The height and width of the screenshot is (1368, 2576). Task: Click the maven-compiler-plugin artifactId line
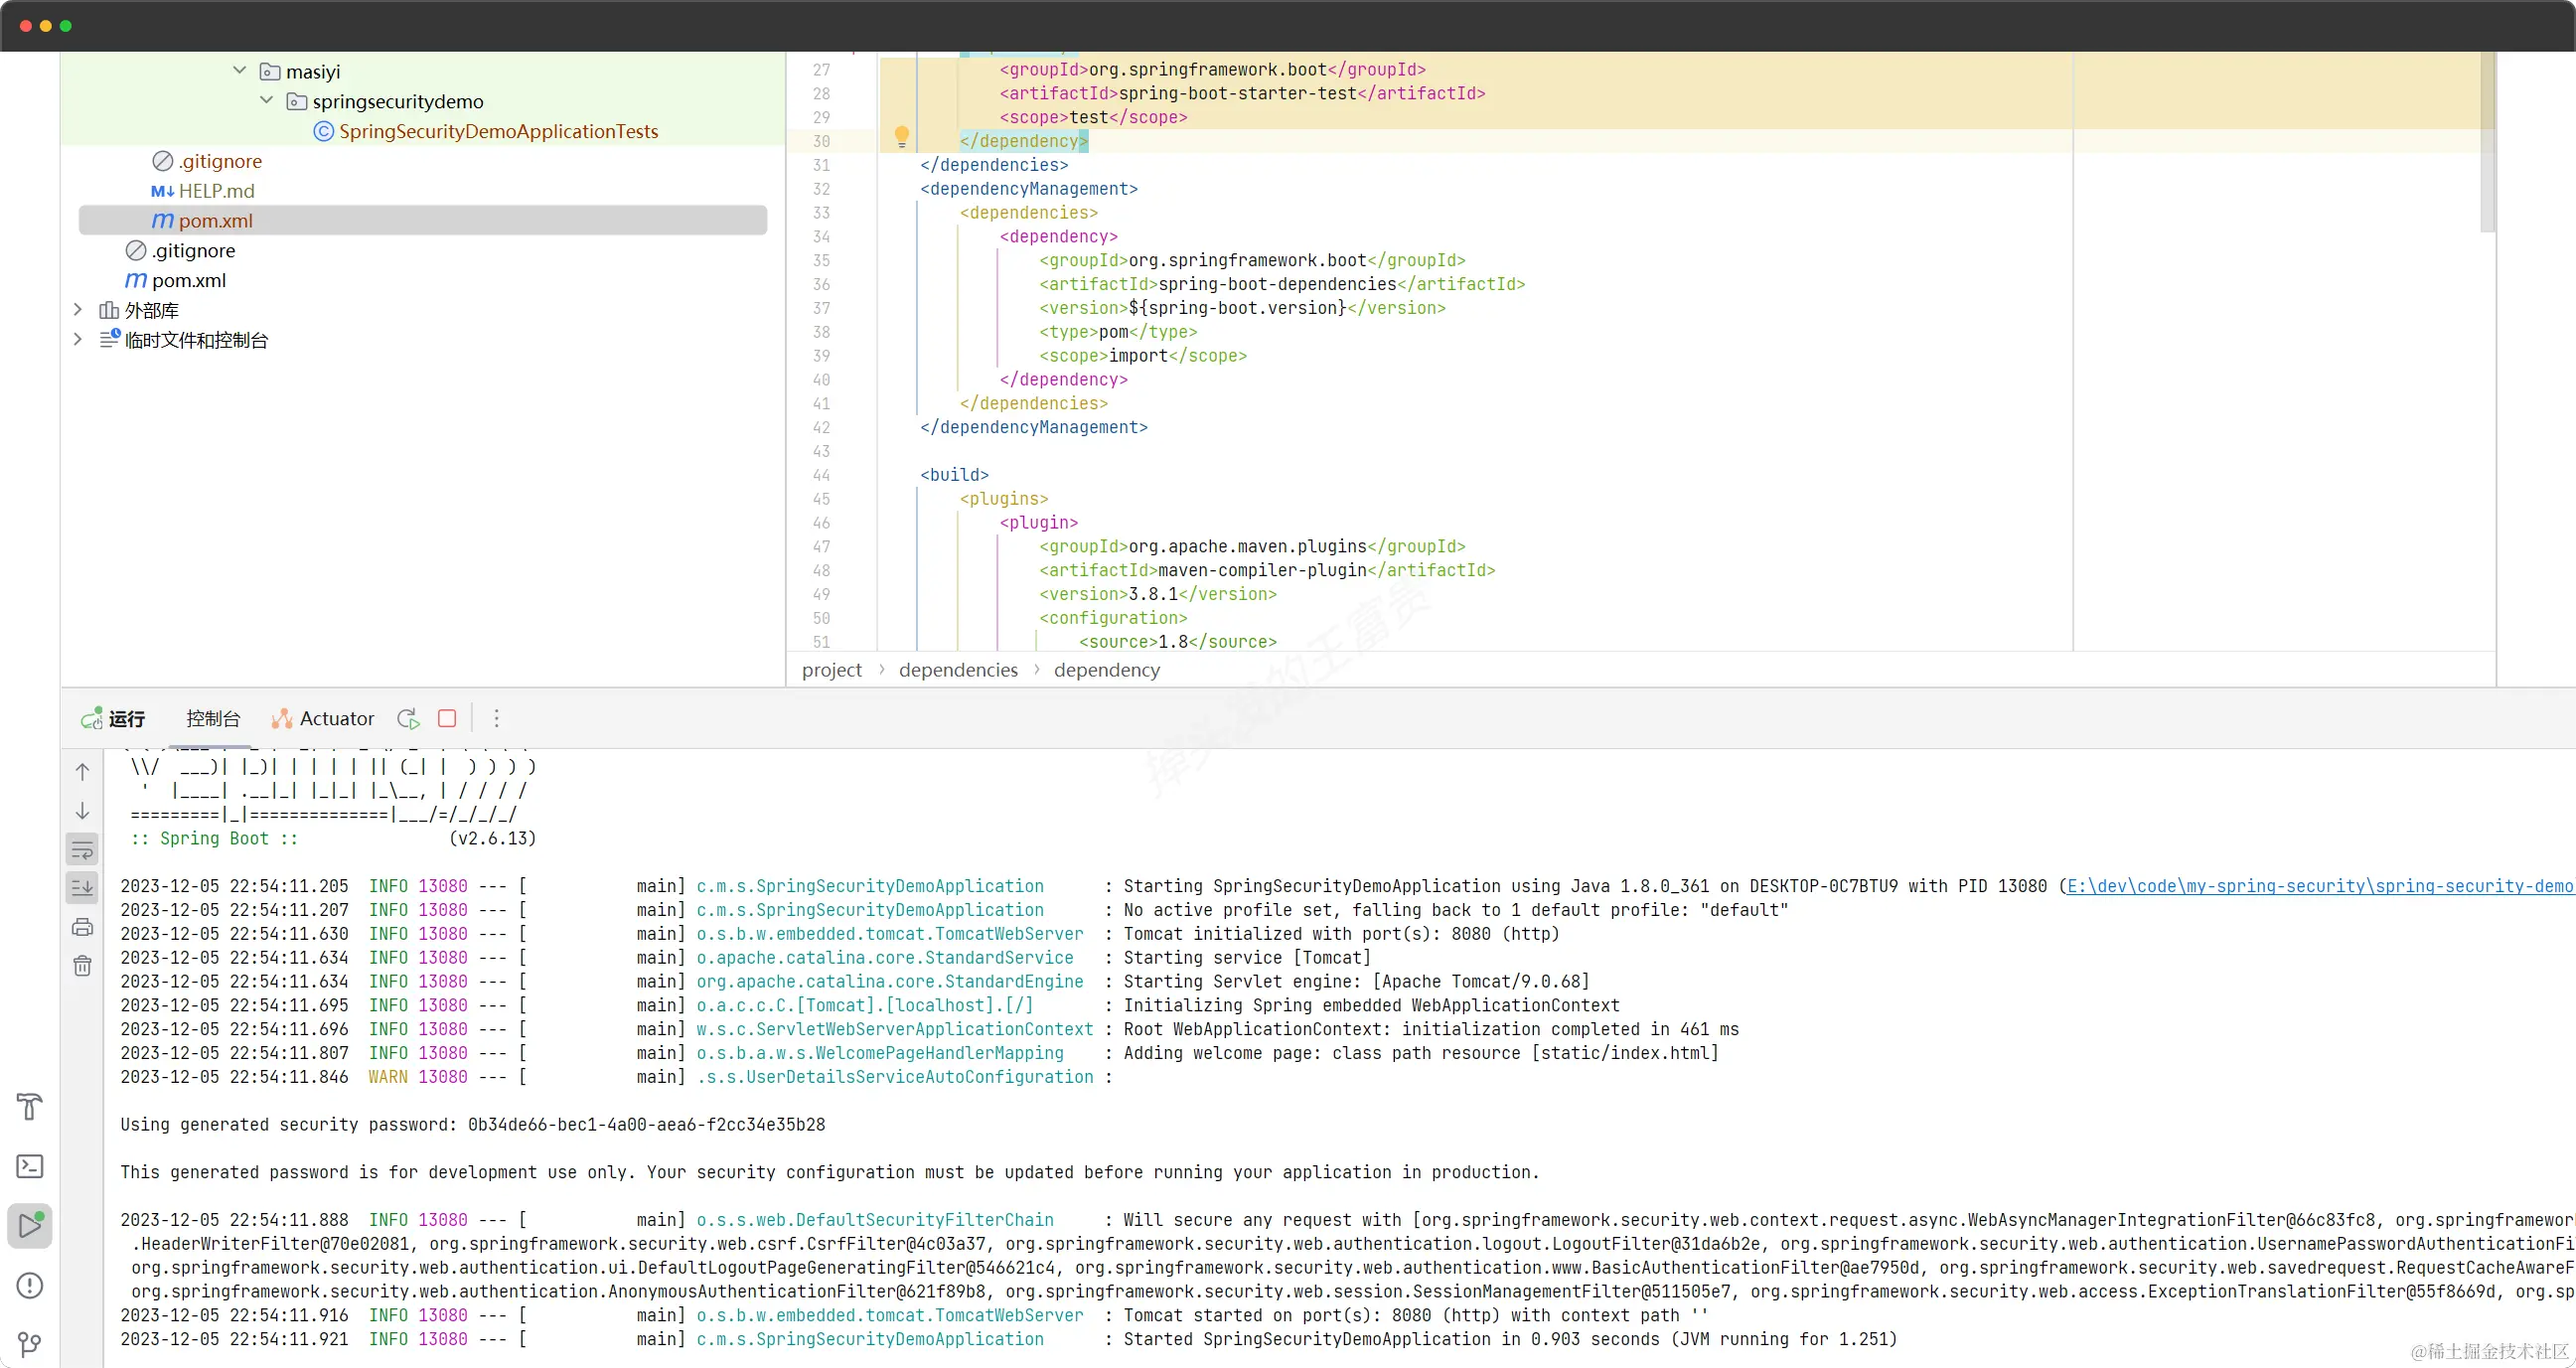1267,570
